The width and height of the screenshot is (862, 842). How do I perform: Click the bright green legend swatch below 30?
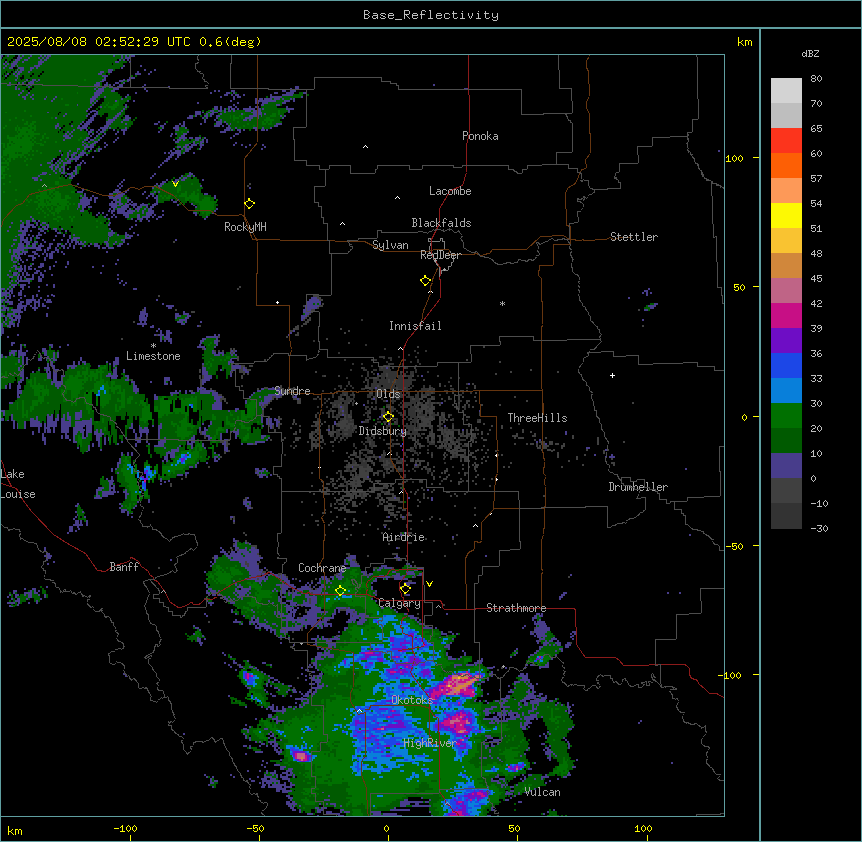[x=786, y=416]
